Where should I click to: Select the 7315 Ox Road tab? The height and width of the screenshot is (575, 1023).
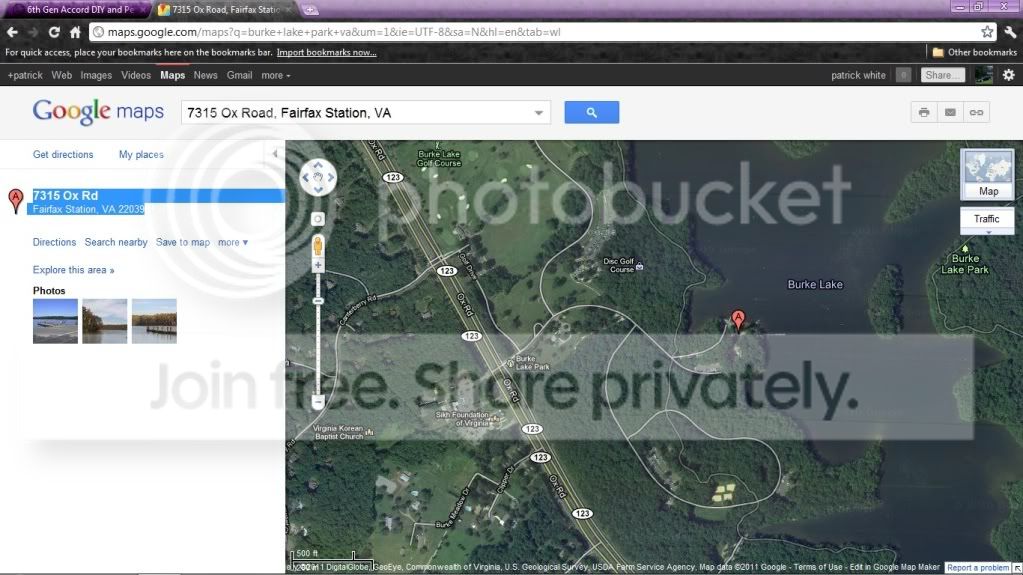(225, 10)
